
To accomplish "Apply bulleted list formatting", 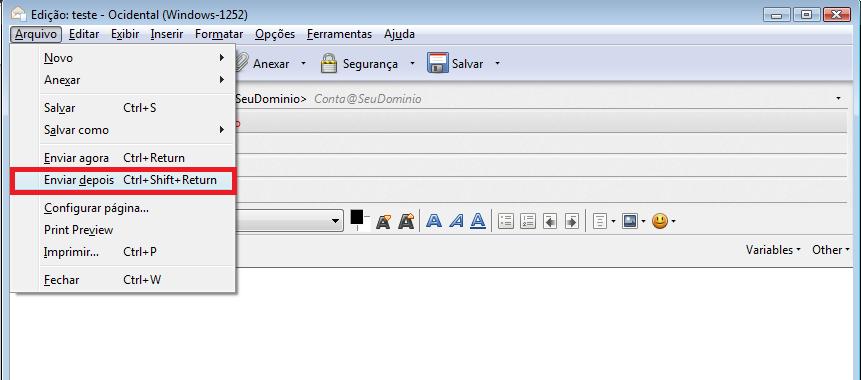I will (x=506, y=221).
